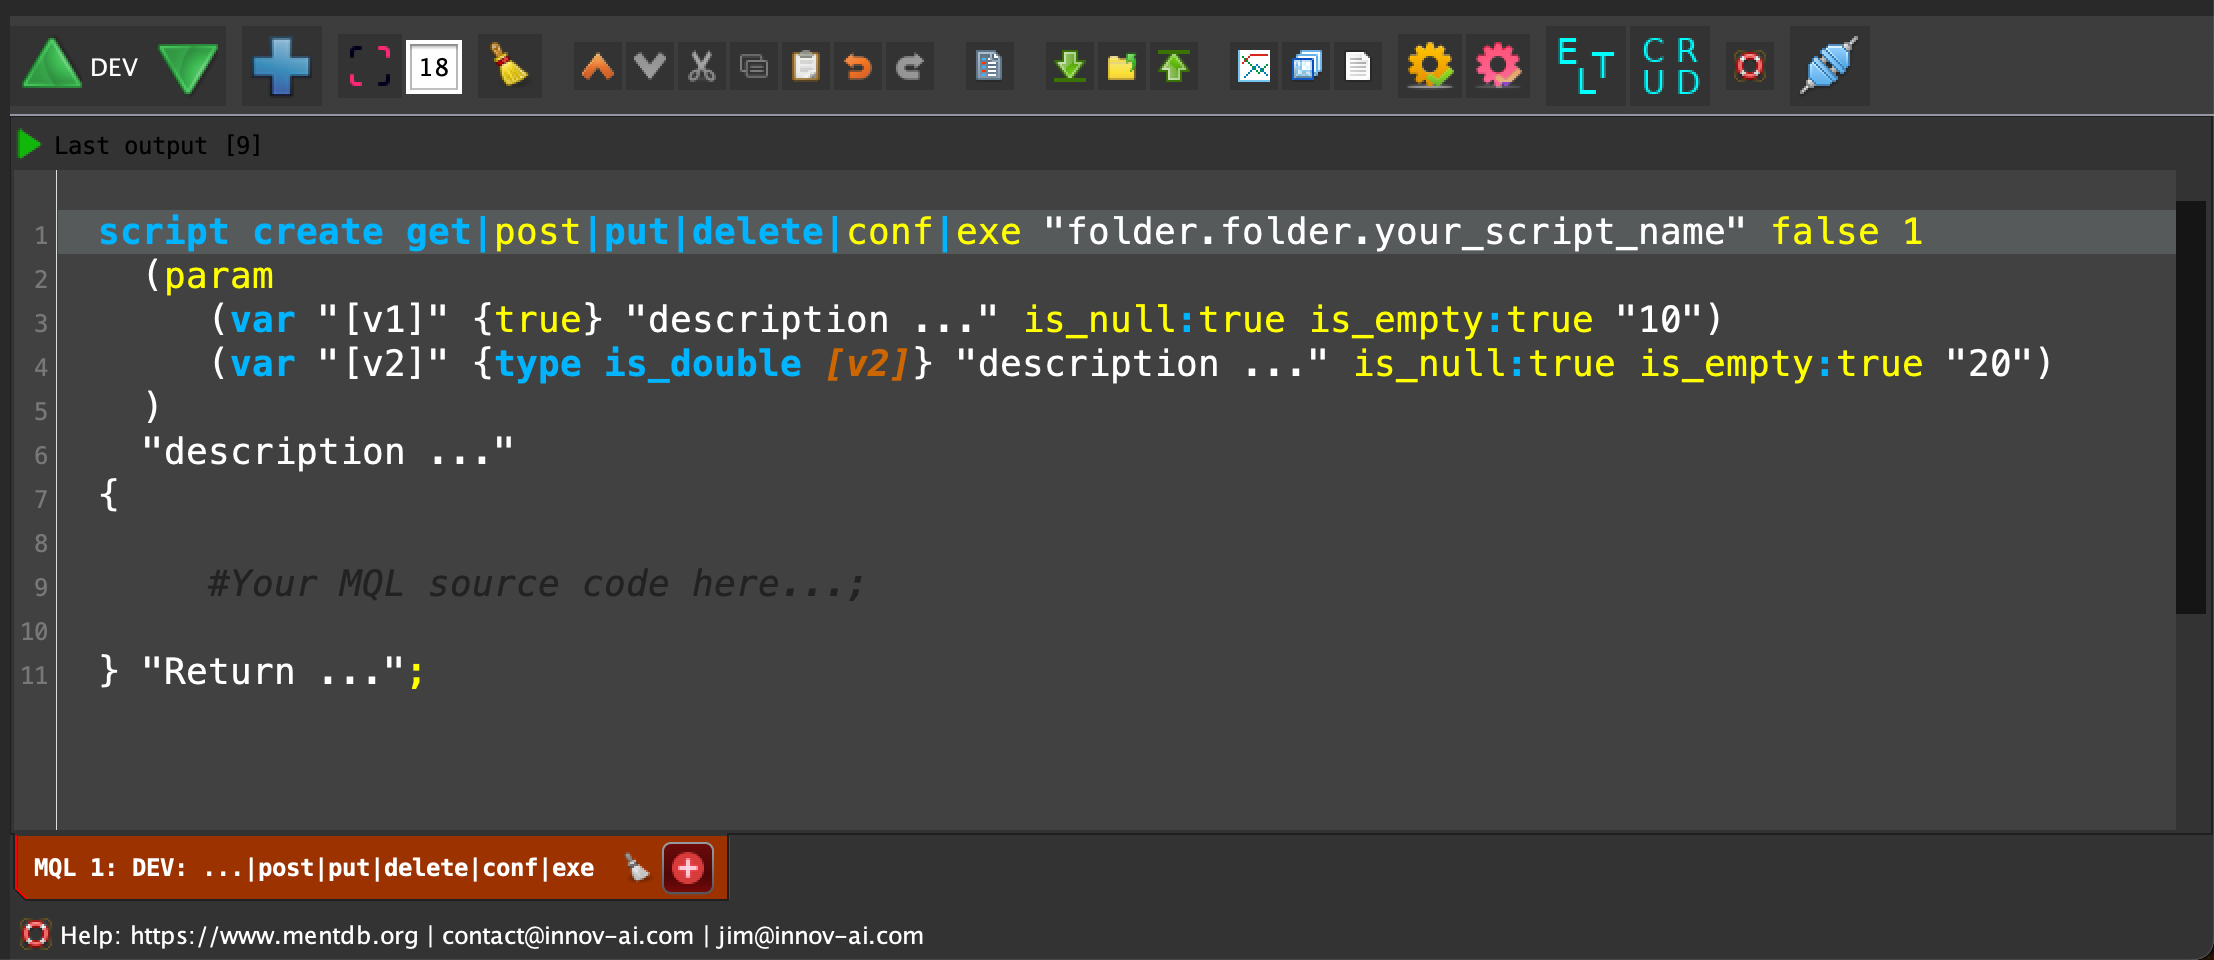Open the ELT tool button
The image size is (2214, 960).
[1586, 67]
